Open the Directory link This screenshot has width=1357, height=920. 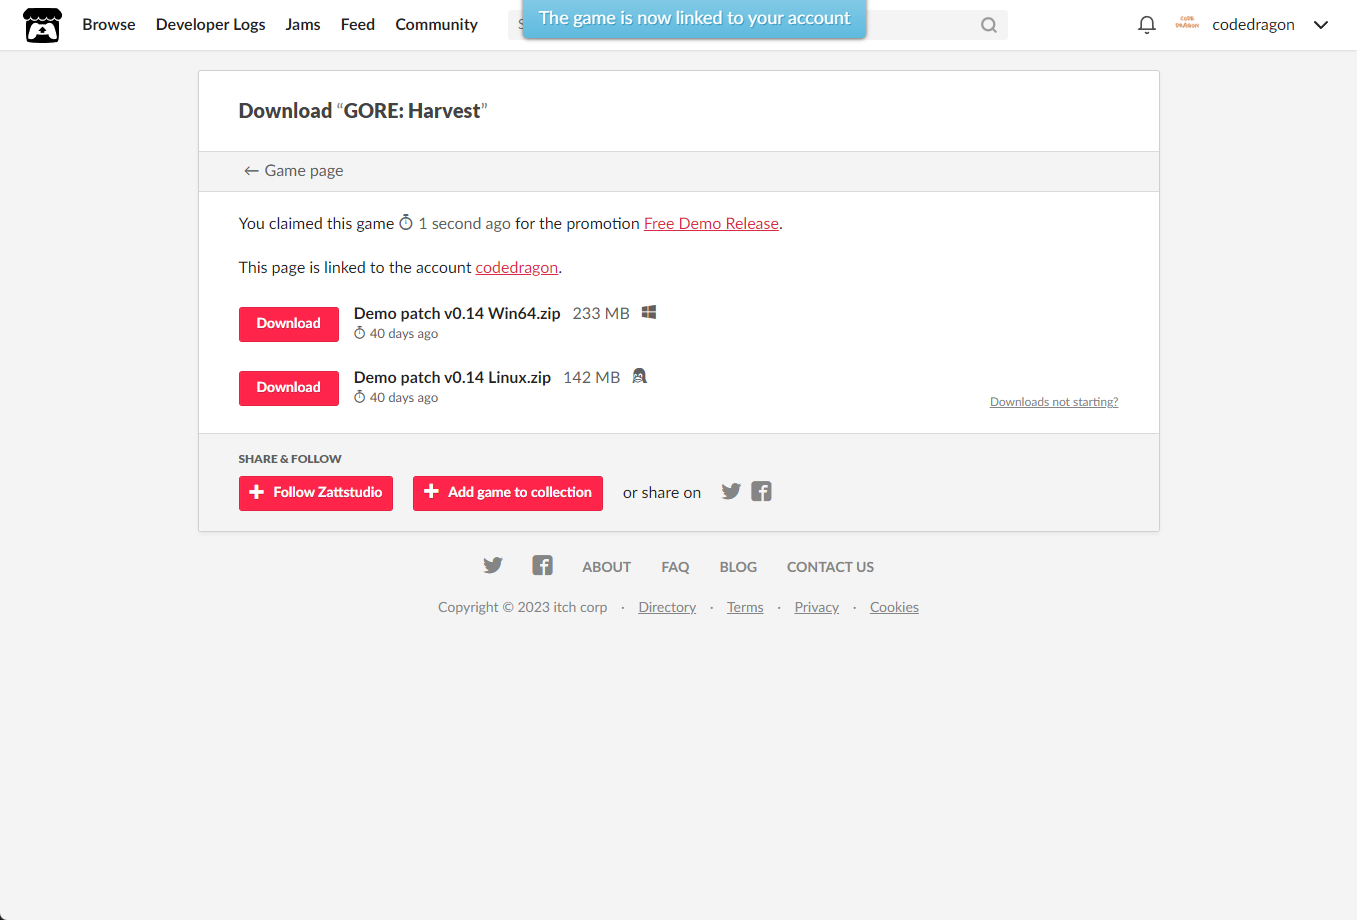[x=667, y=607]
